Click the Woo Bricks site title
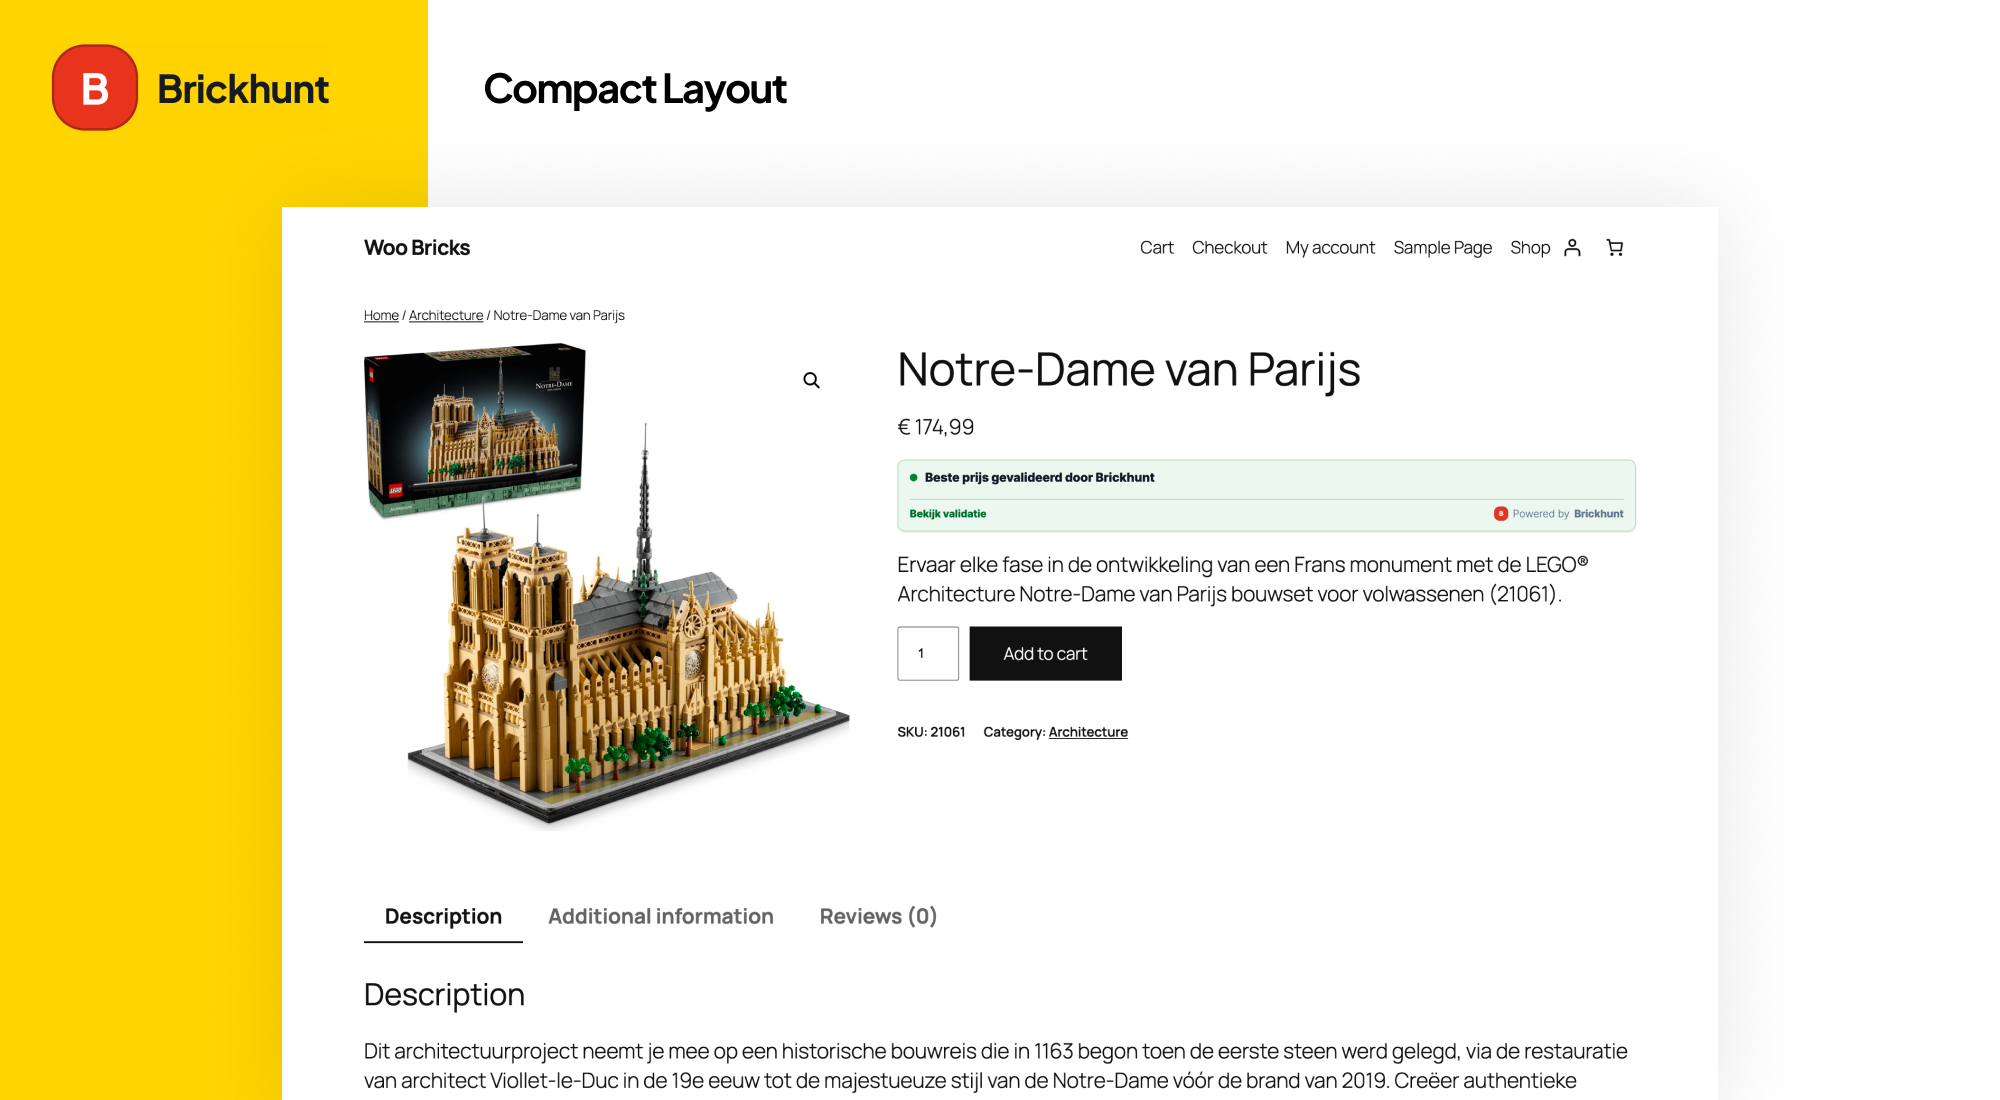This screenshot has height=1100, width=2000. 417,247
